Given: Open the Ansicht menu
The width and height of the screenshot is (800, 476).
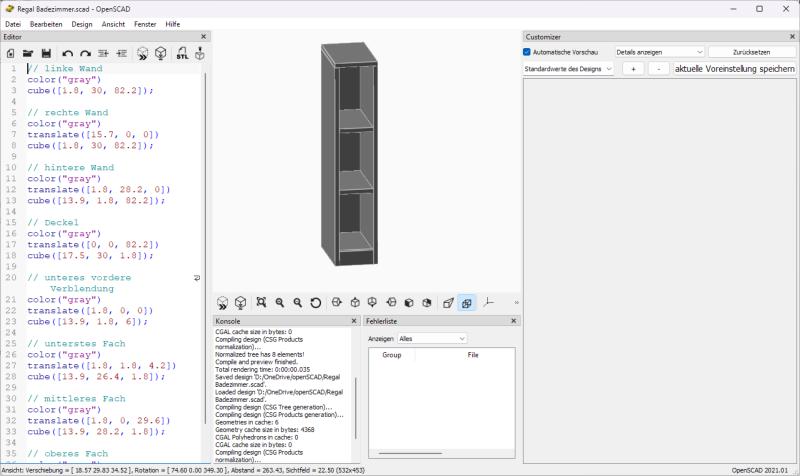Looking at the screenshot, I should tap(113, 24).
